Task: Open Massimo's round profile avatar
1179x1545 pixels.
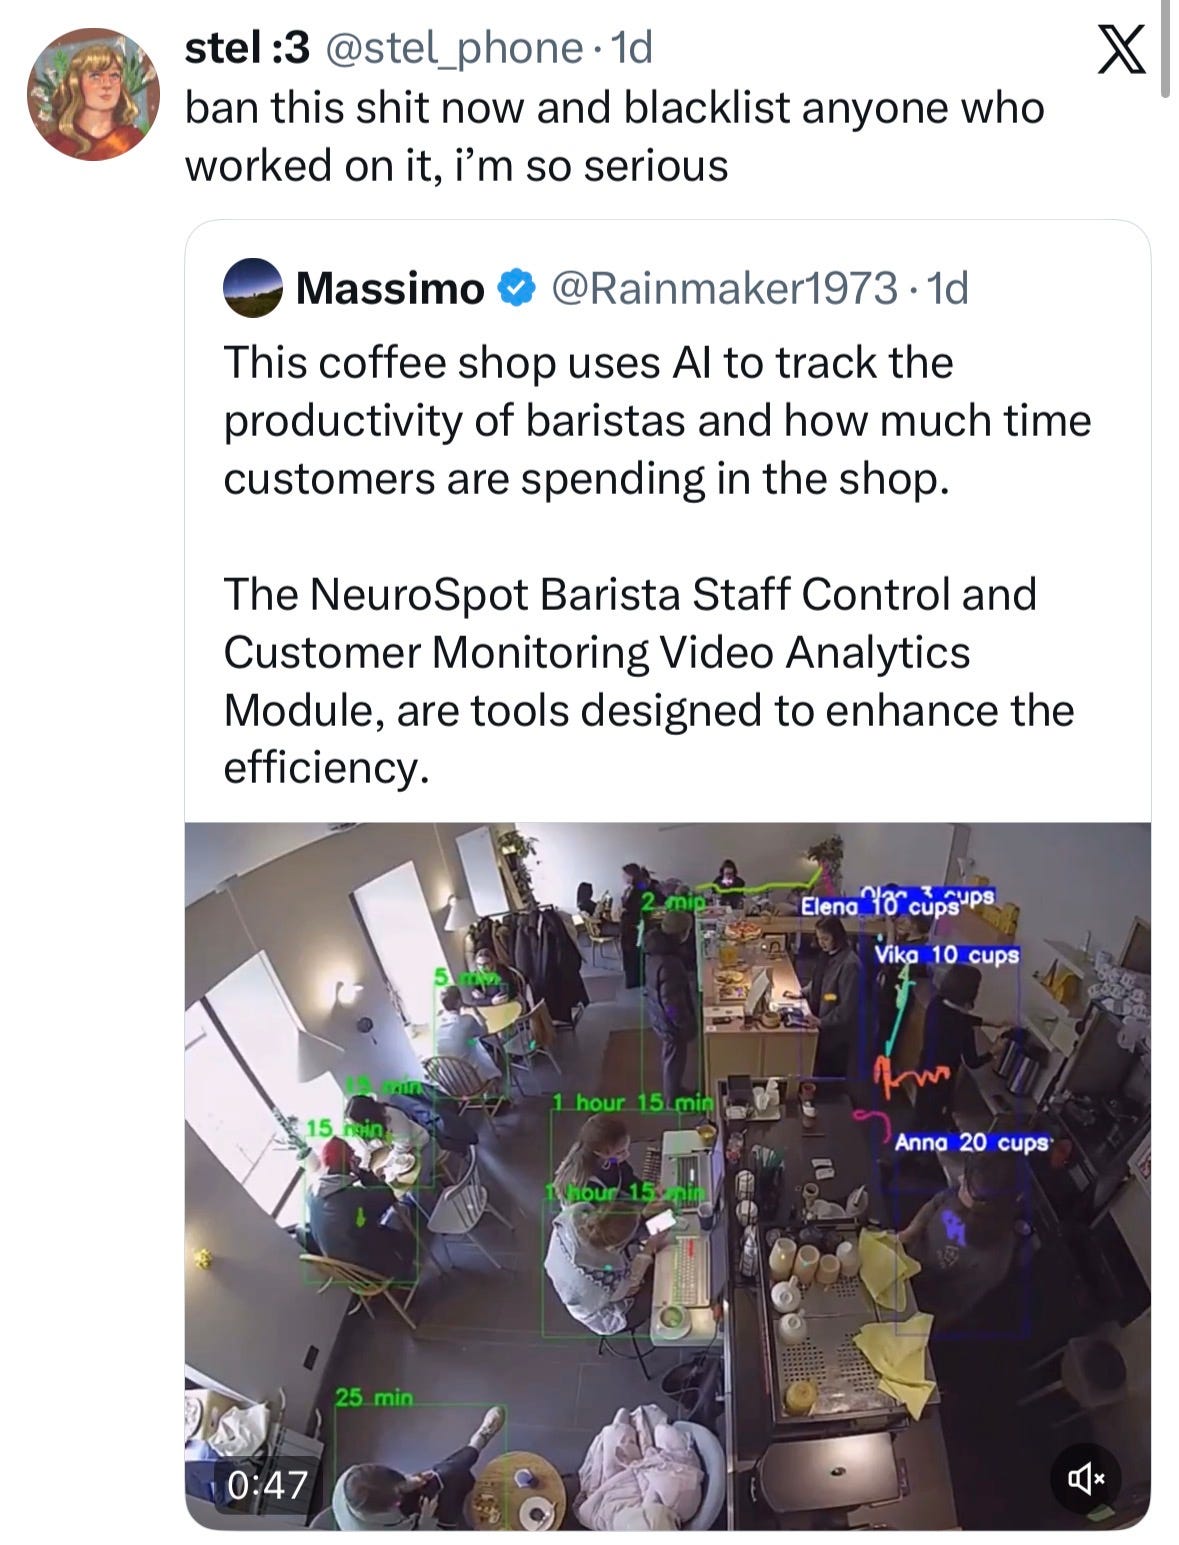Action: point(252,288)
